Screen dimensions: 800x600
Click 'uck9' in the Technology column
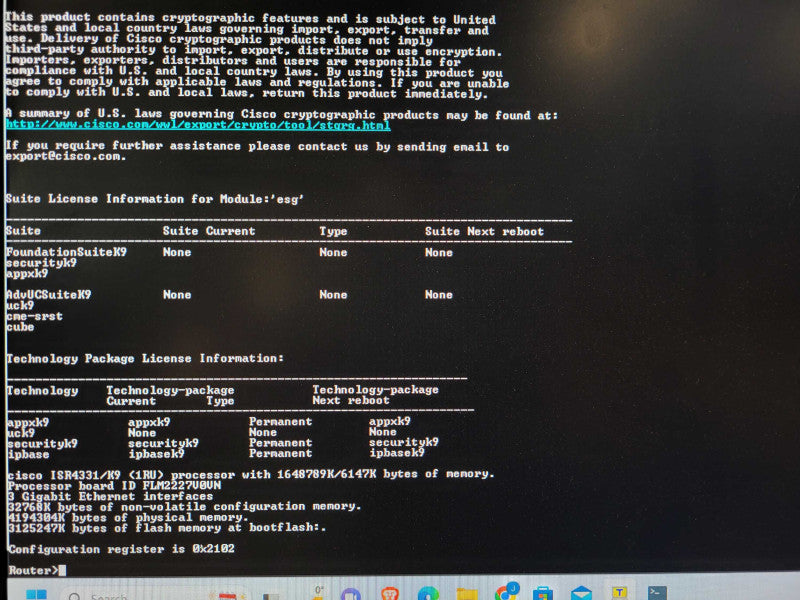(x=21, y=433)
